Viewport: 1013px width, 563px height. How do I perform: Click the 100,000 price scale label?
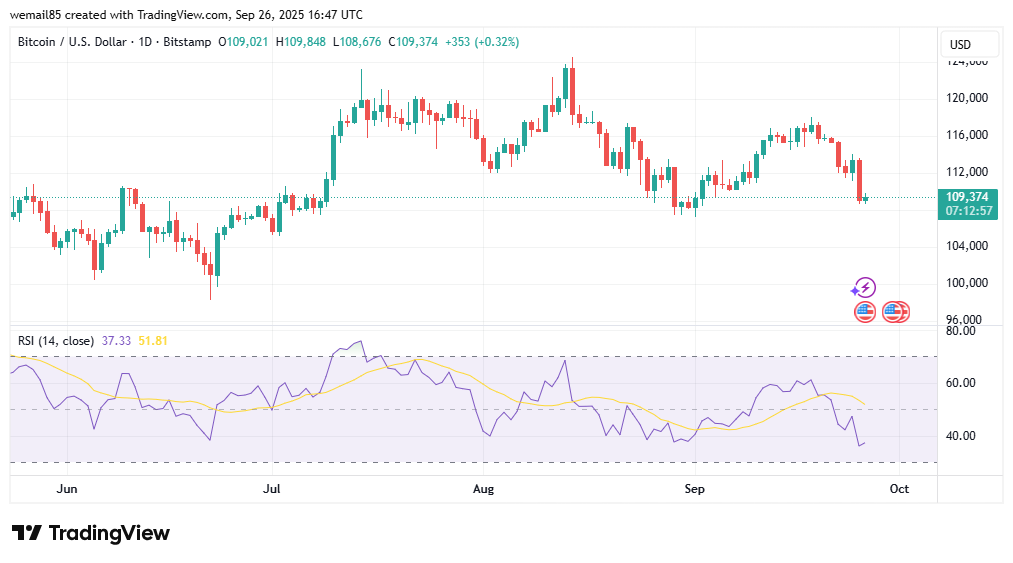968,283
